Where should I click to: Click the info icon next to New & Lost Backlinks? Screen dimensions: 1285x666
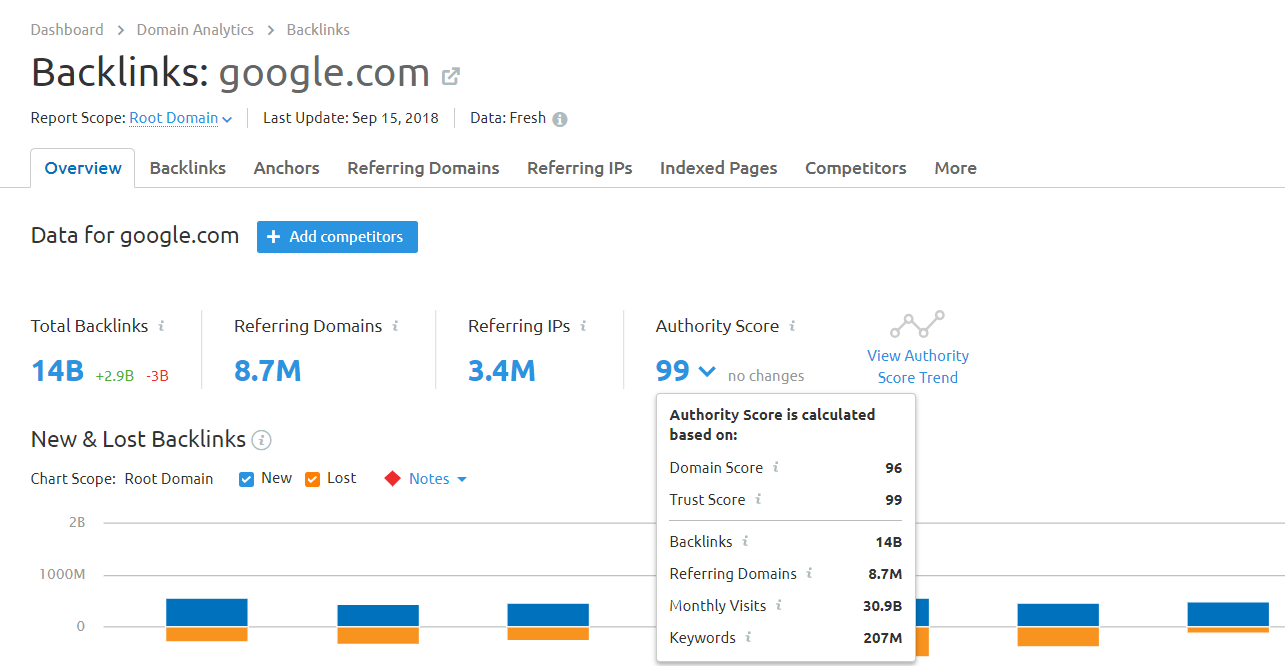[x=261, y=440]
